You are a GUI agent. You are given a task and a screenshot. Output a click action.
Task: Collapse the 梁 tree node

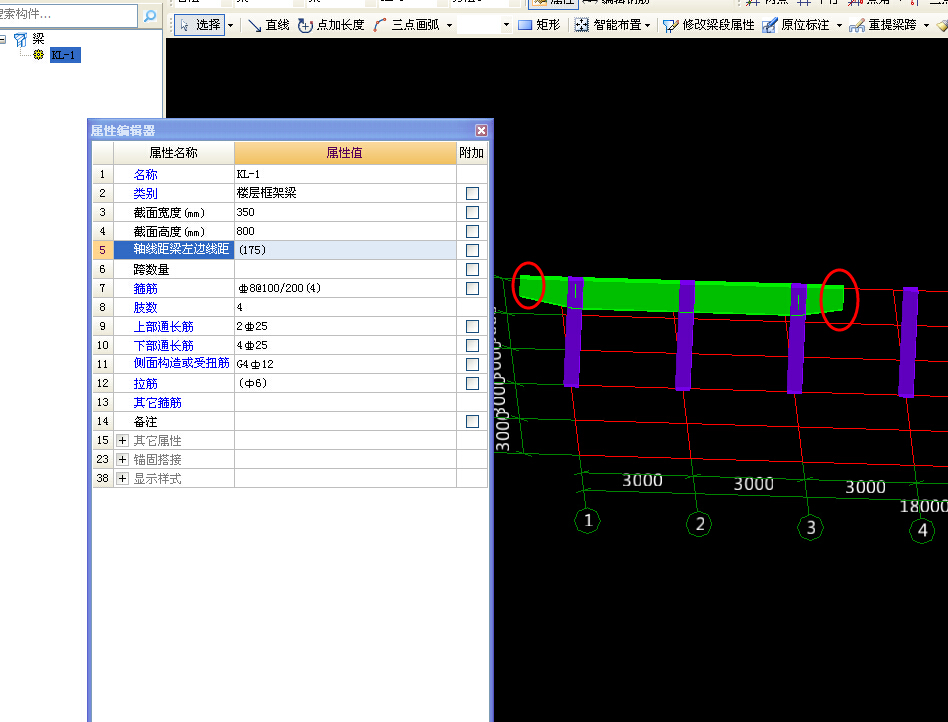click(3, 39)
